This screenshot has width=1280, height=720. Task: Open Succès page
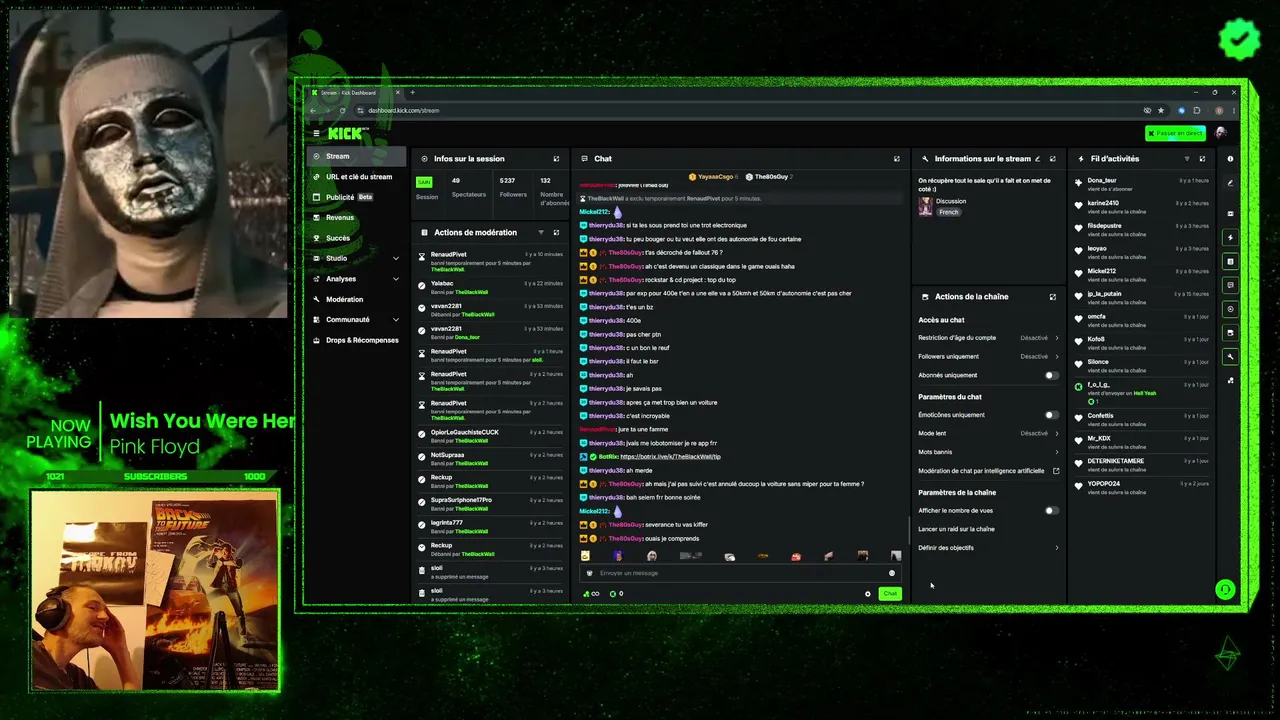356,238
